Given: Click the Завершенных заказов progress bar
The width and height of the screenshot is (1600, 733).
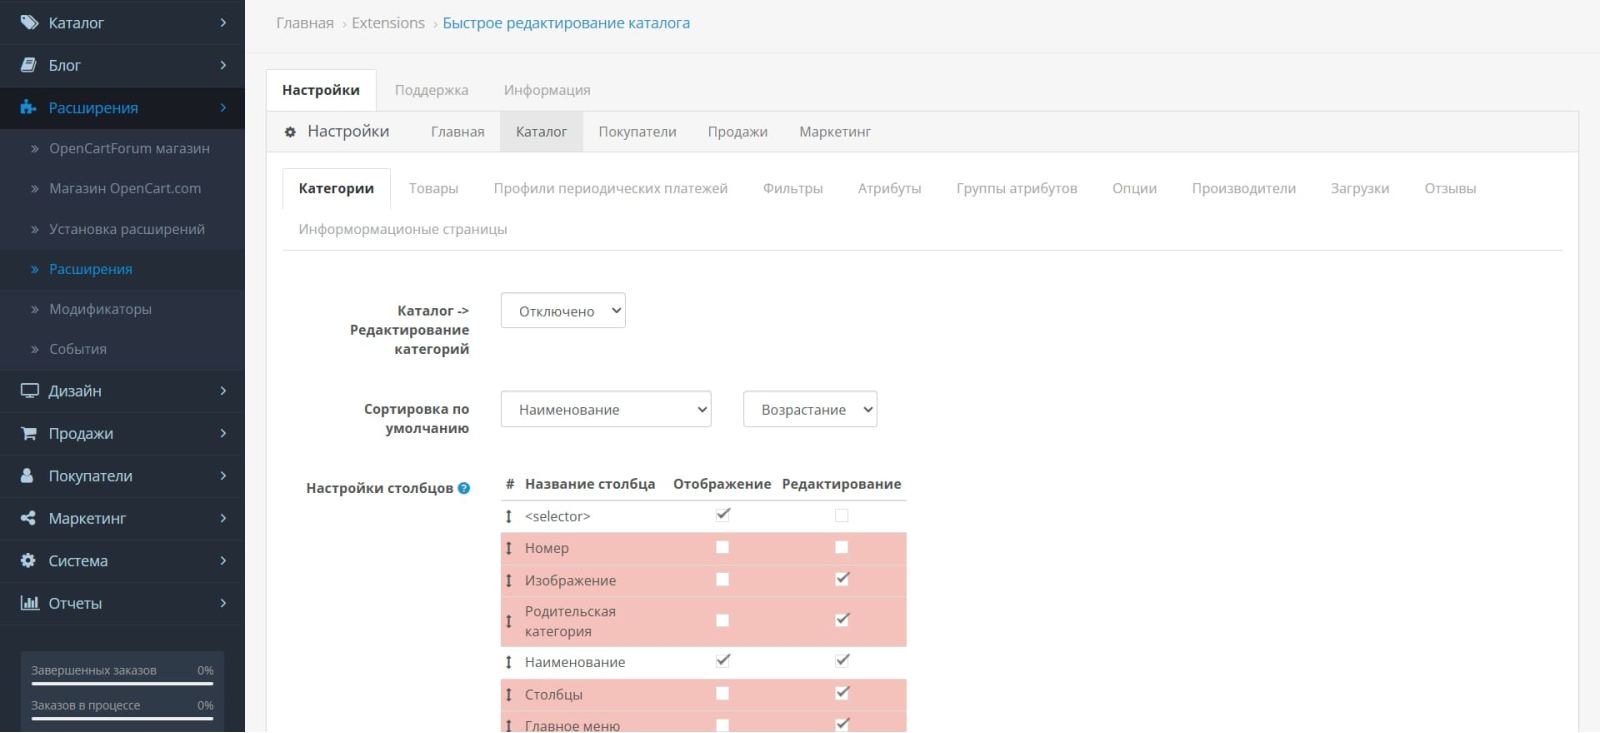Looking at the screenshot, I should (x=122, y=684).
